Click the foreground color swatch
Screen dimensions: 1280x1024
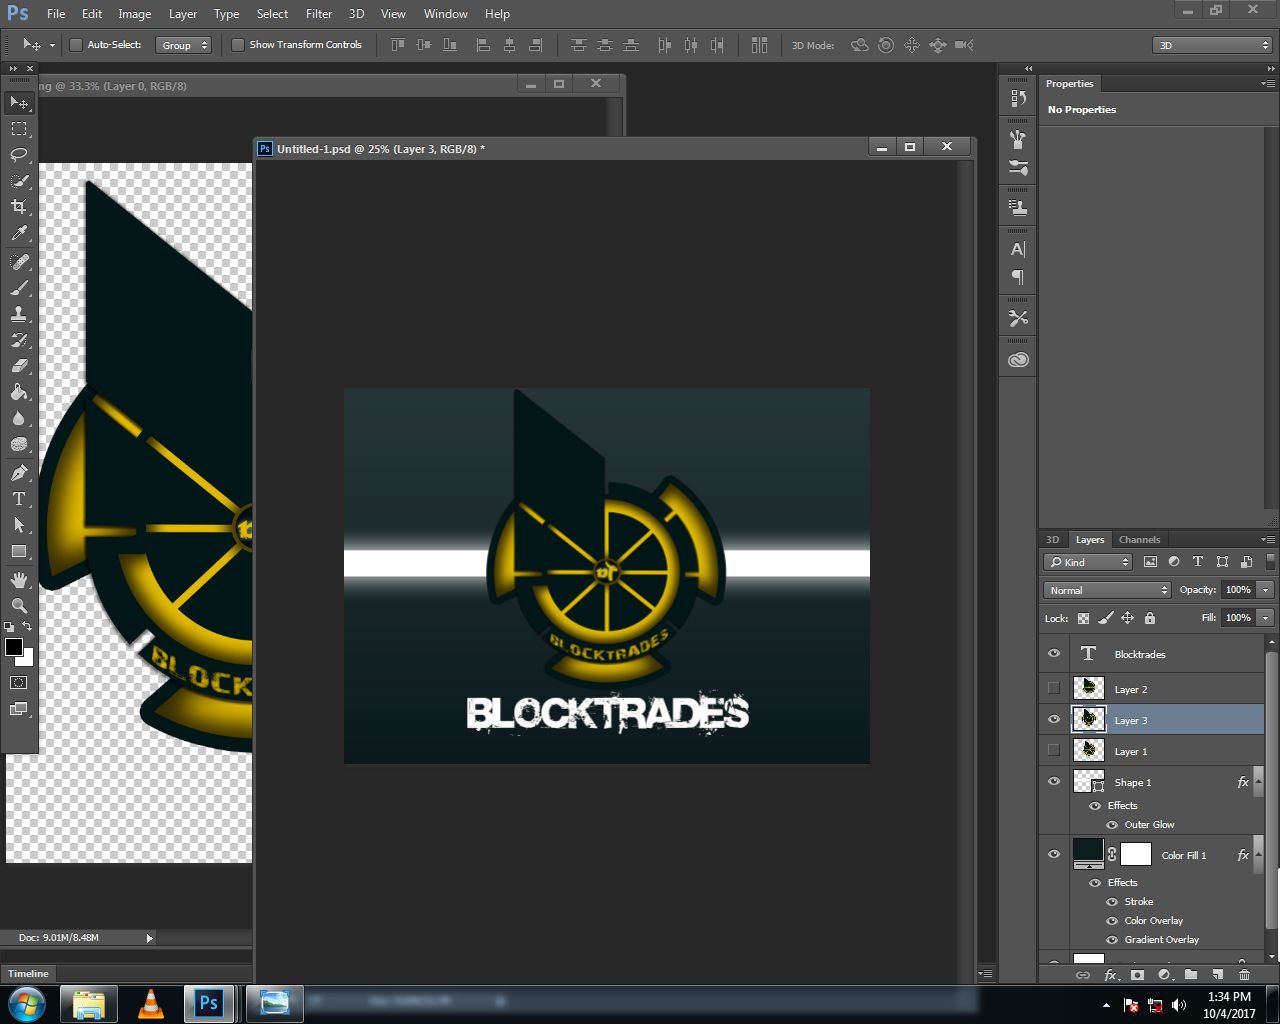click(14, 647)
